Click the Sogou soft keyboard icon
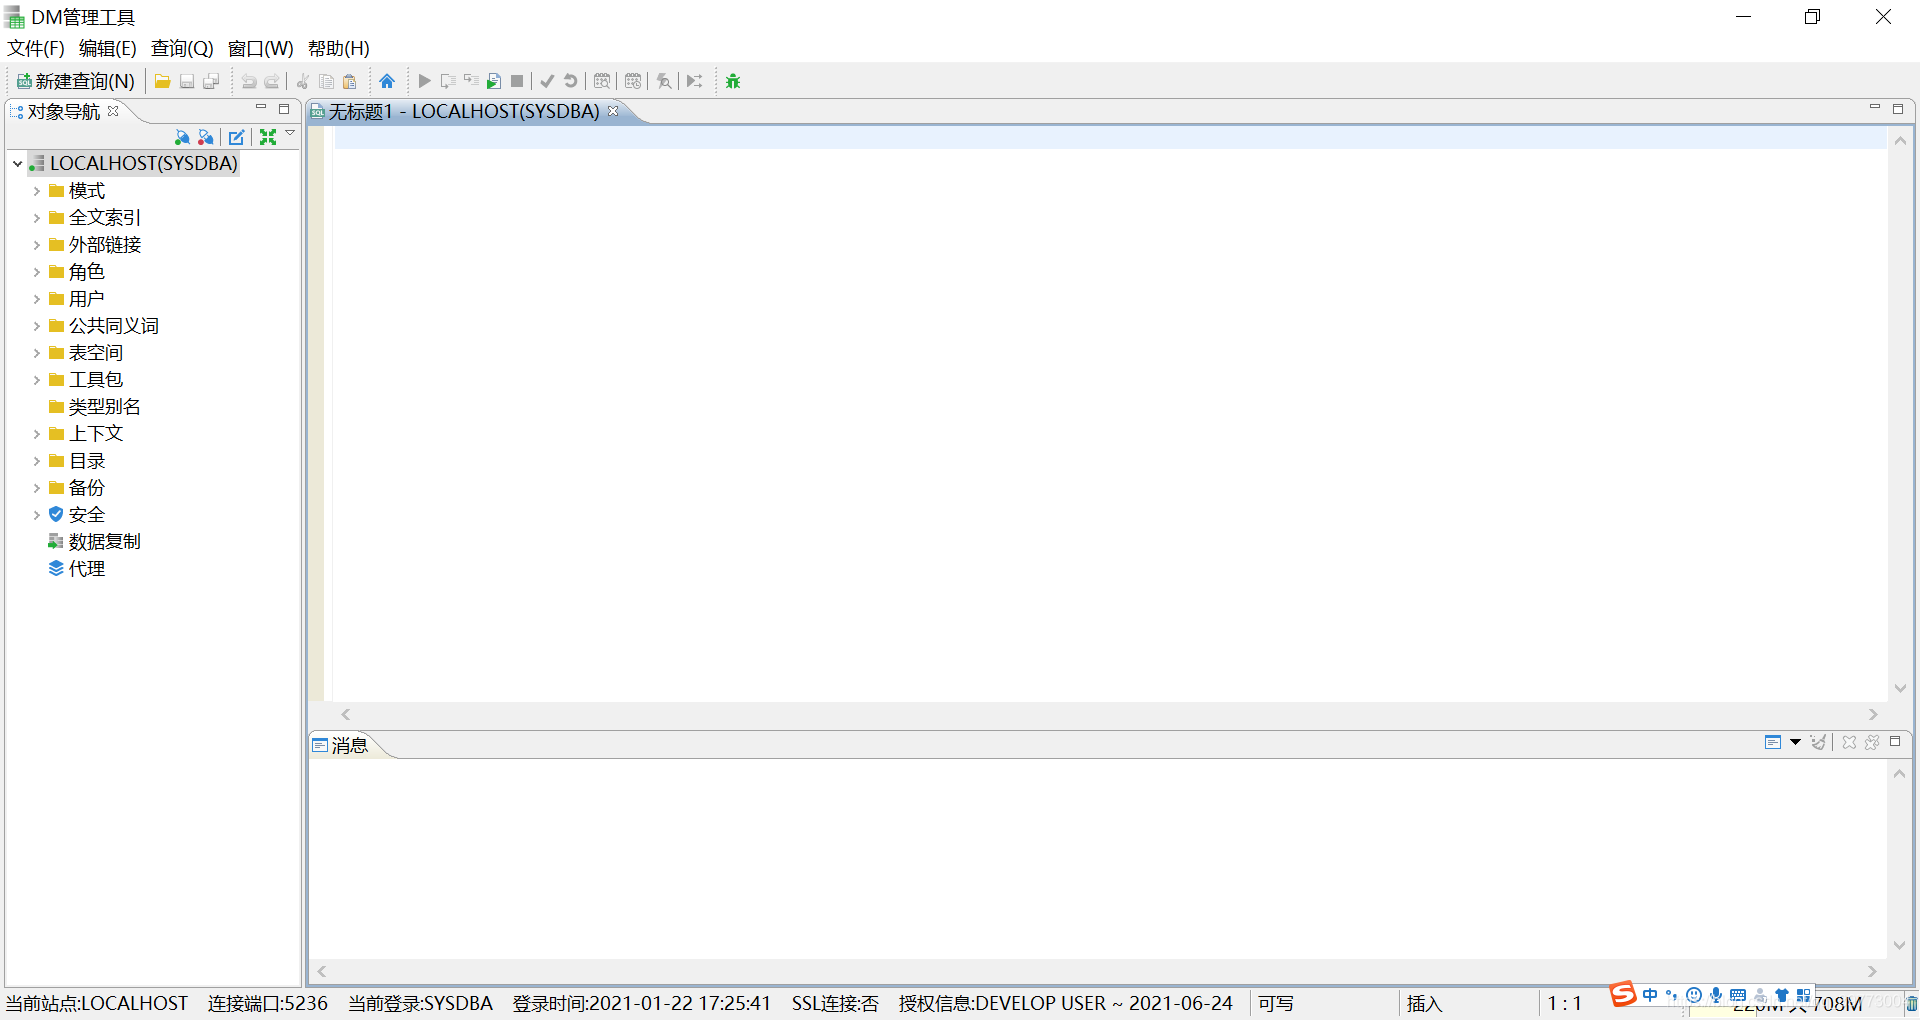 [1738, 995]
